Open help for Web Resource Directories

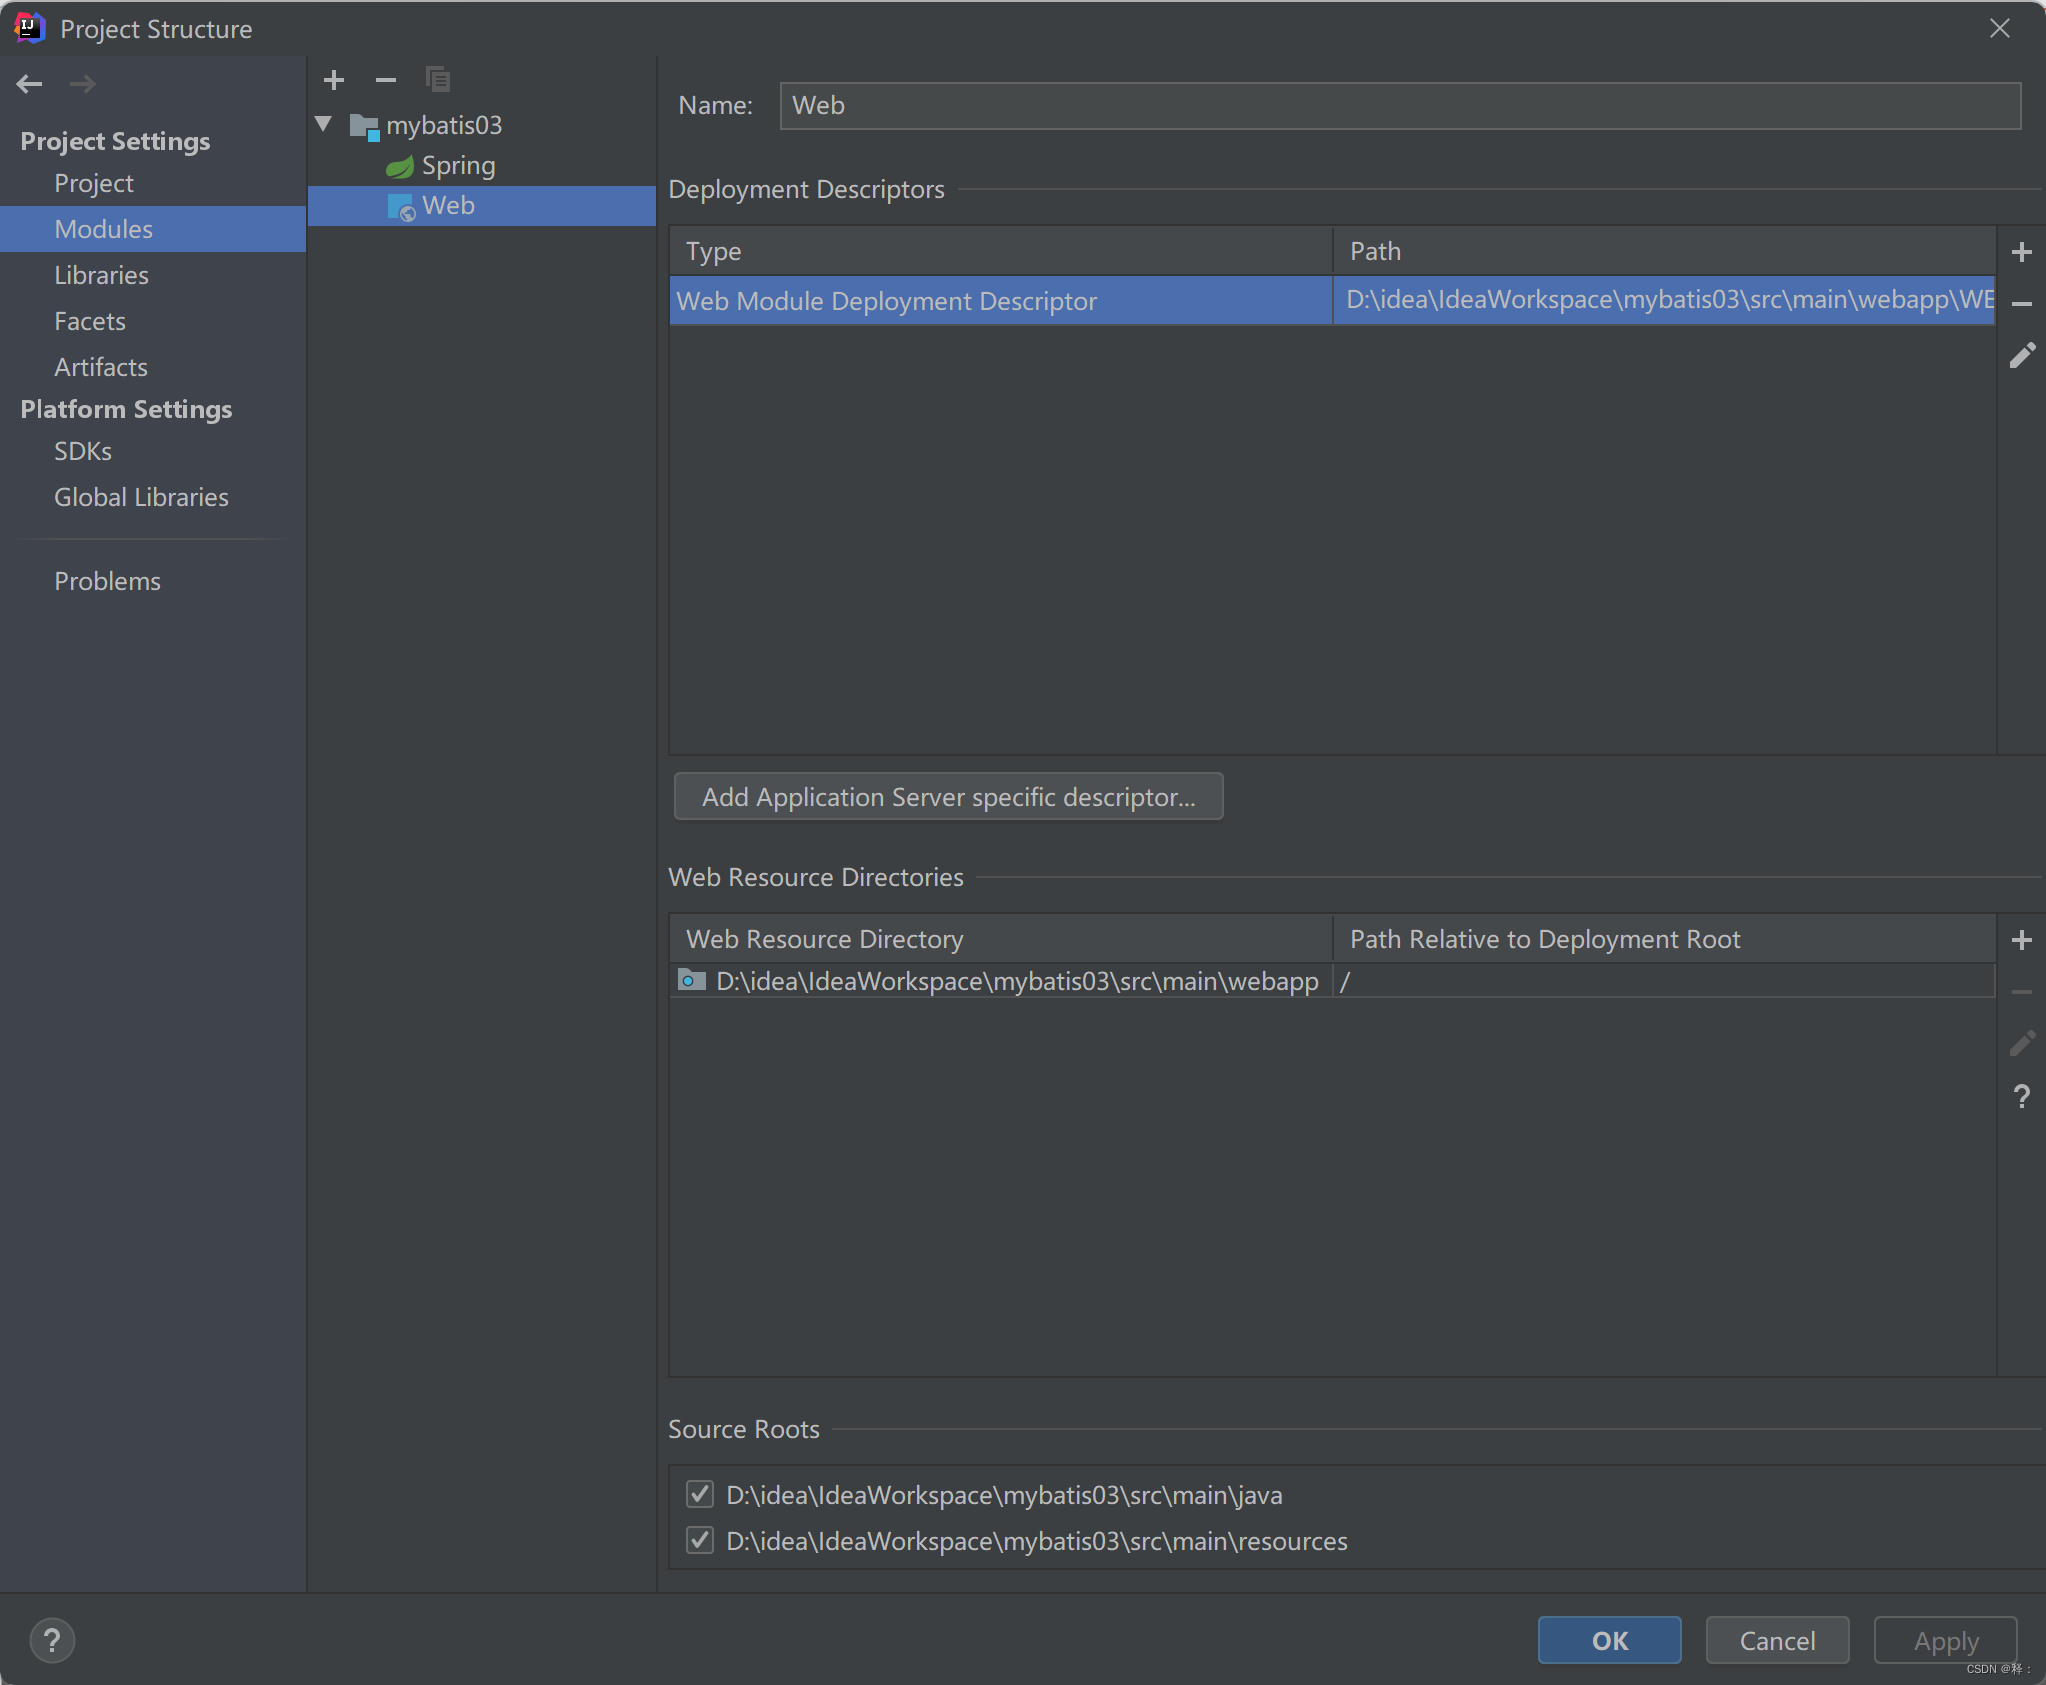coord(2021,1097)
